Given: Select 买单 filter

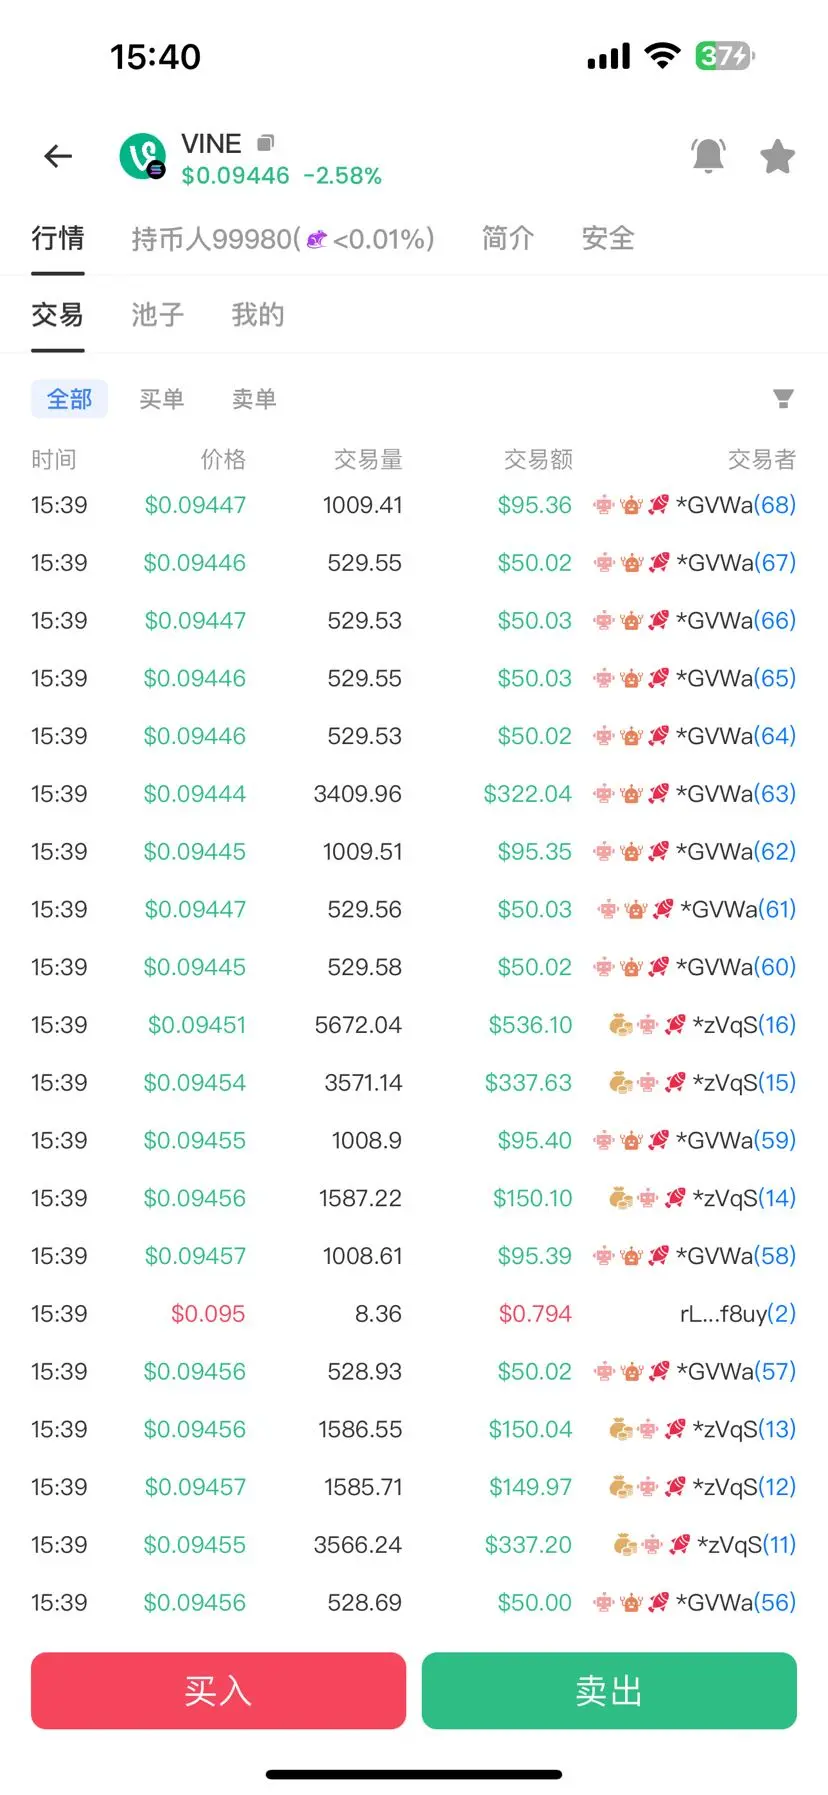Looking at the screenshot, I should [162, 399].
